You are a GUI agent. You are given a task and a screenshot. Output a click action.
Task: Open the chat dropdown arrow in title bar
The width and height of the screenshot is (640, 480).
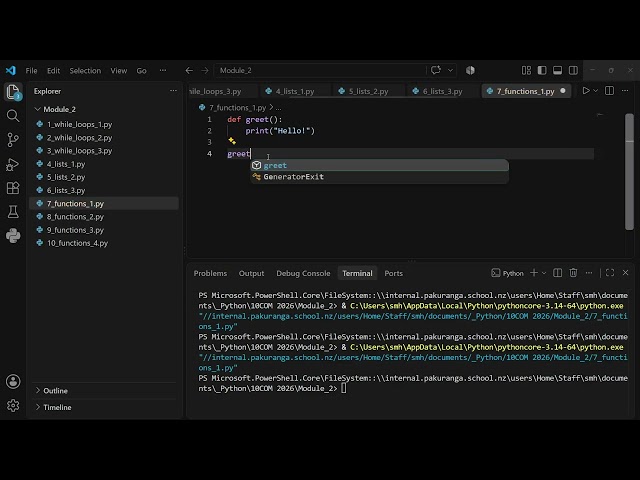click(450, 70)
